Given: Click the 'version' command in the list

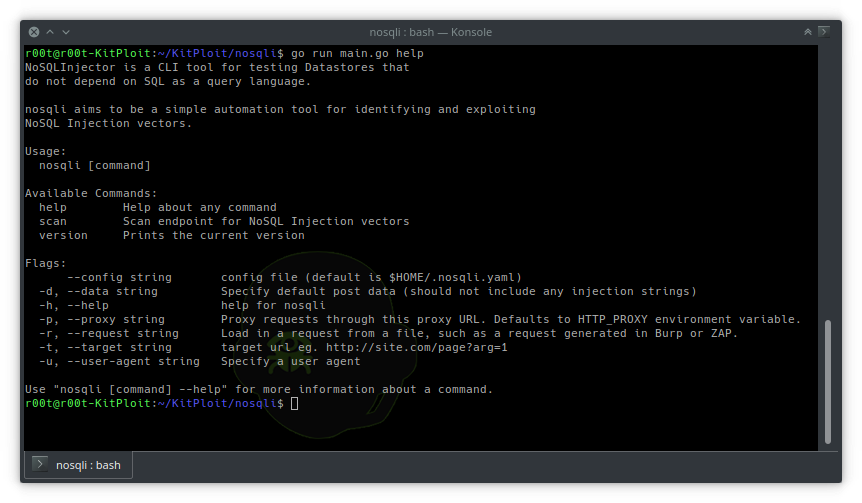Looking at the screenshot, I should coord(63,235).
